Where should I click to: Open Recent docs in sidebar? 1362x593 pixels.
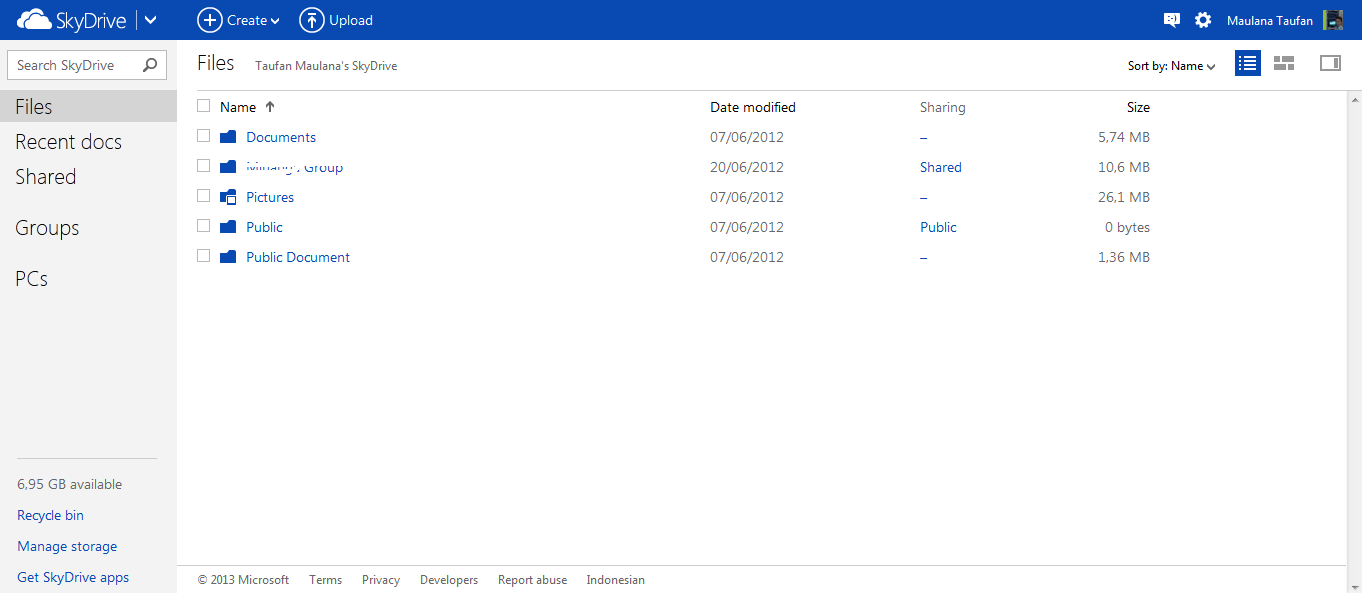pos(68,142)
